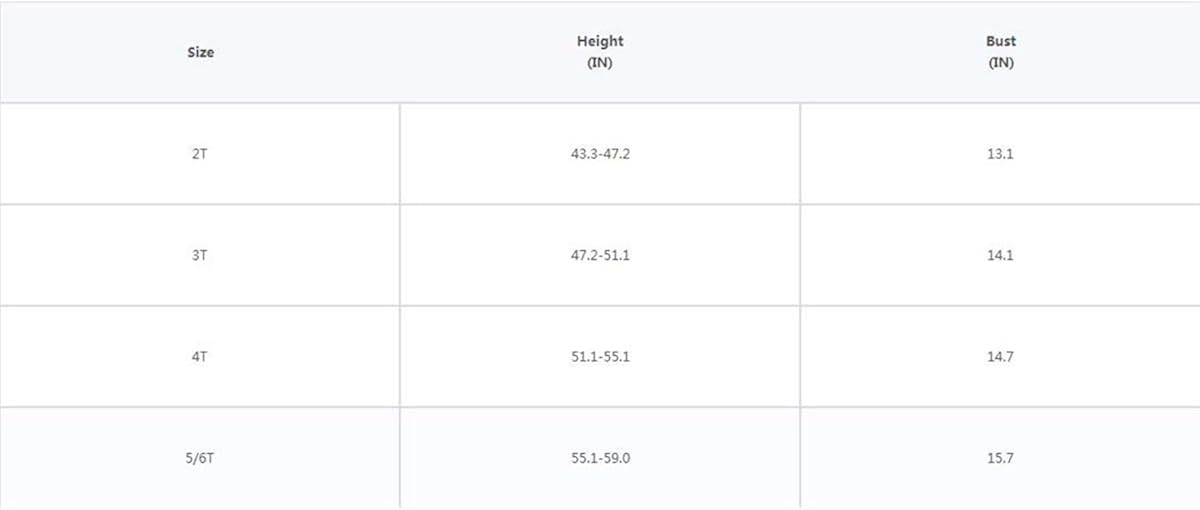Click the Size column header
The image size is (1200, 510).
(x=200, y=52)
